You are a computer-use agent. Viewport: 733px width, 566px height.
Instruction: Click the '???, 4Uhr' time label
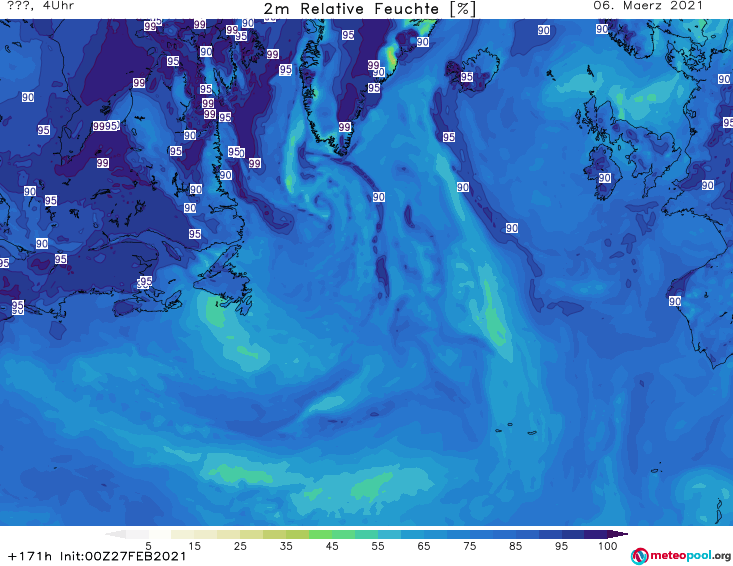tap(41, 6)
